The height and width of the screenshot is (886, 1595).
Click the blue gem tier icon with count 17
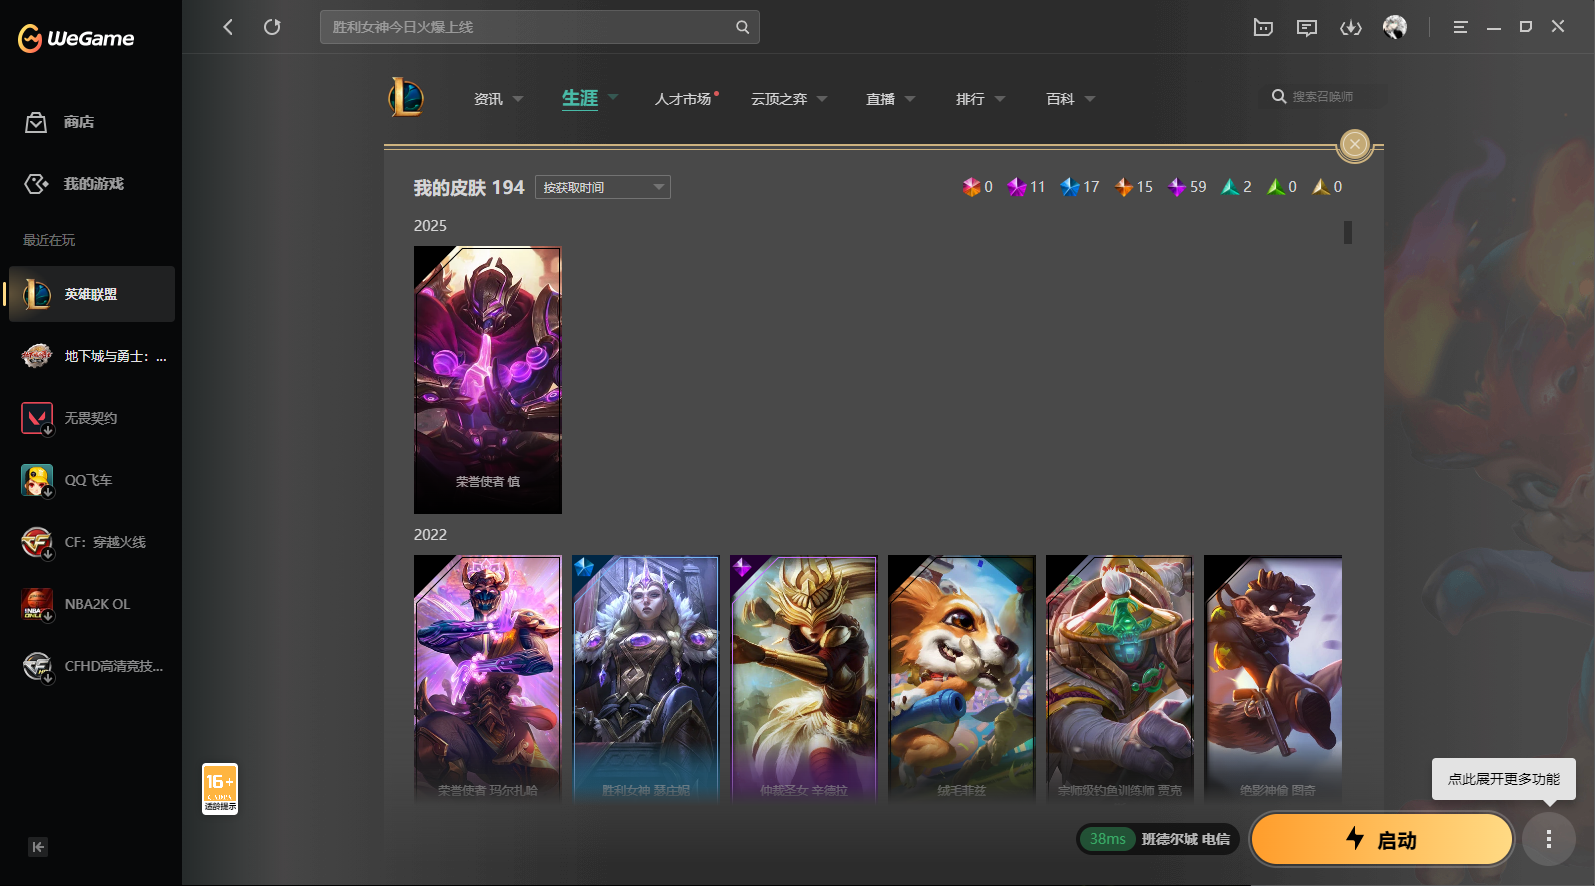click(1070, 187)
